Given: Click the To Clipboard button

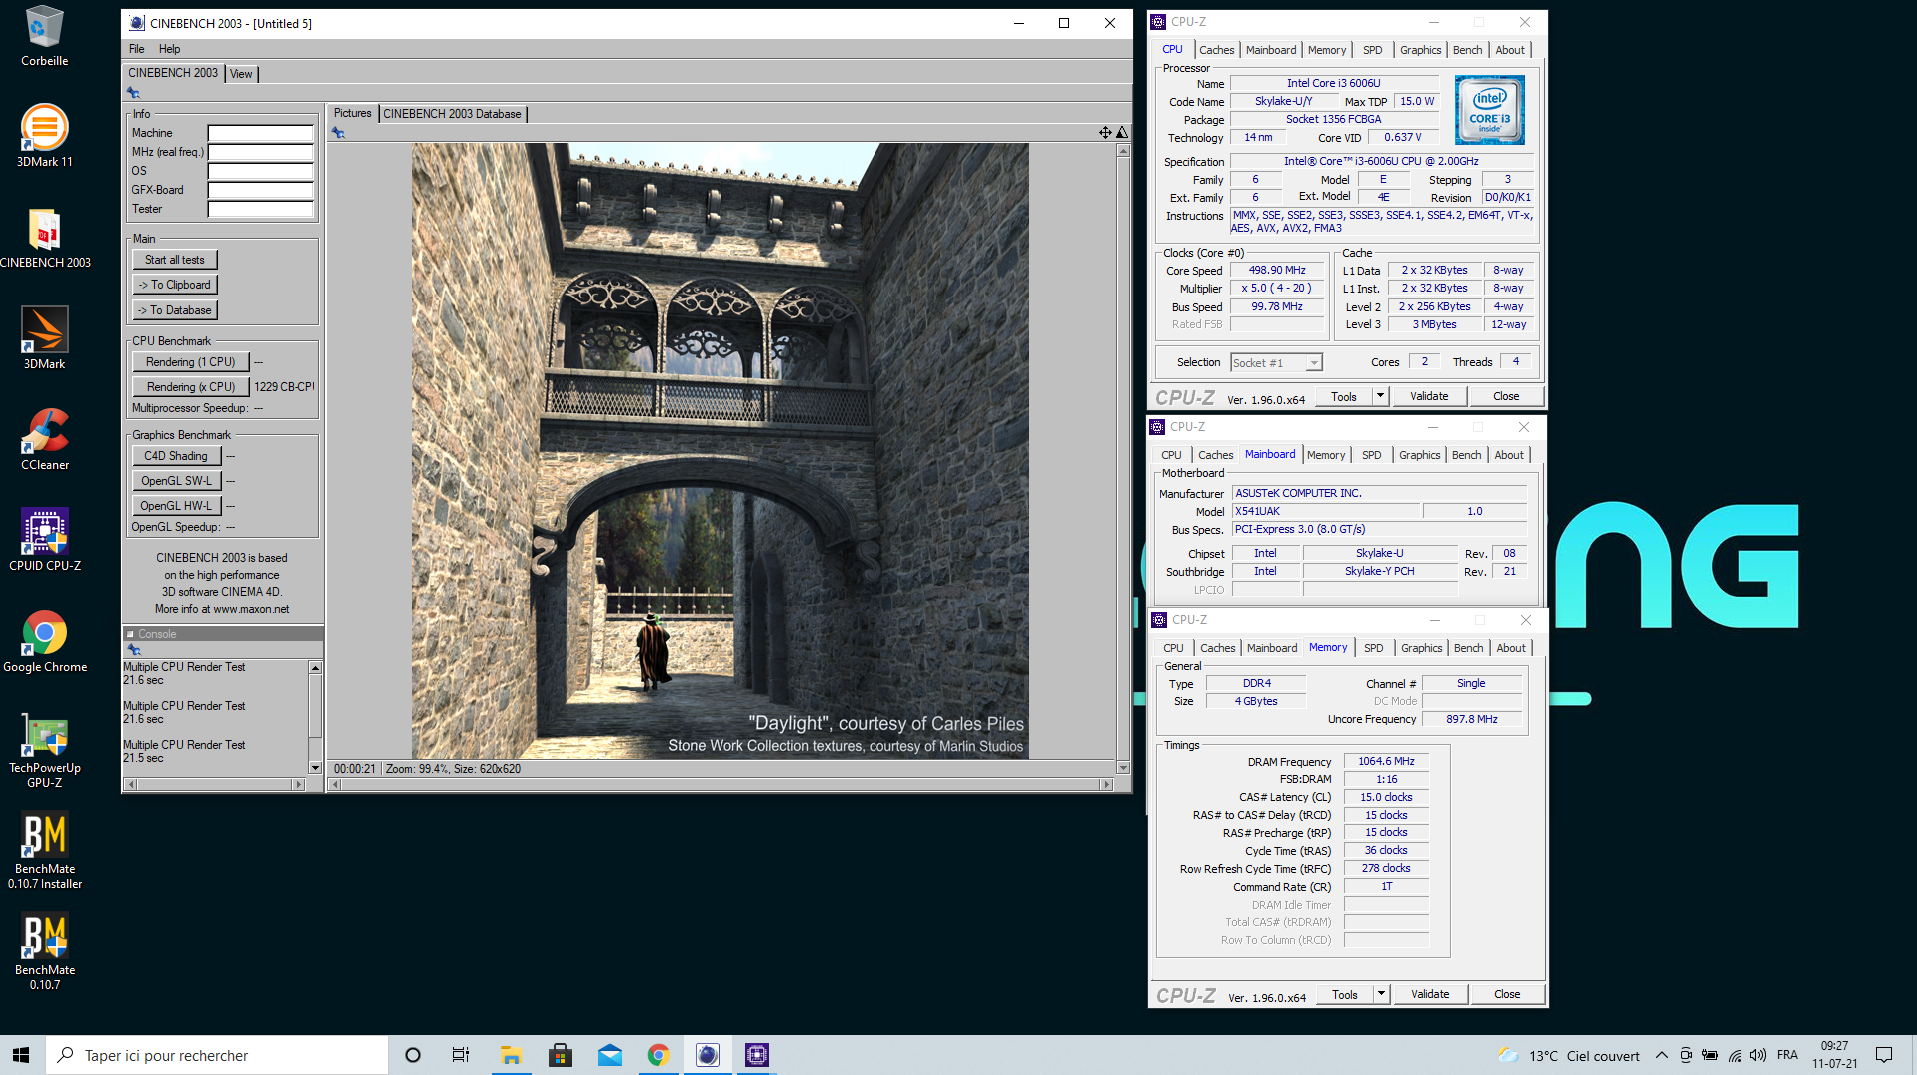Looking at the screenshot, I should (x=174, y=285).
